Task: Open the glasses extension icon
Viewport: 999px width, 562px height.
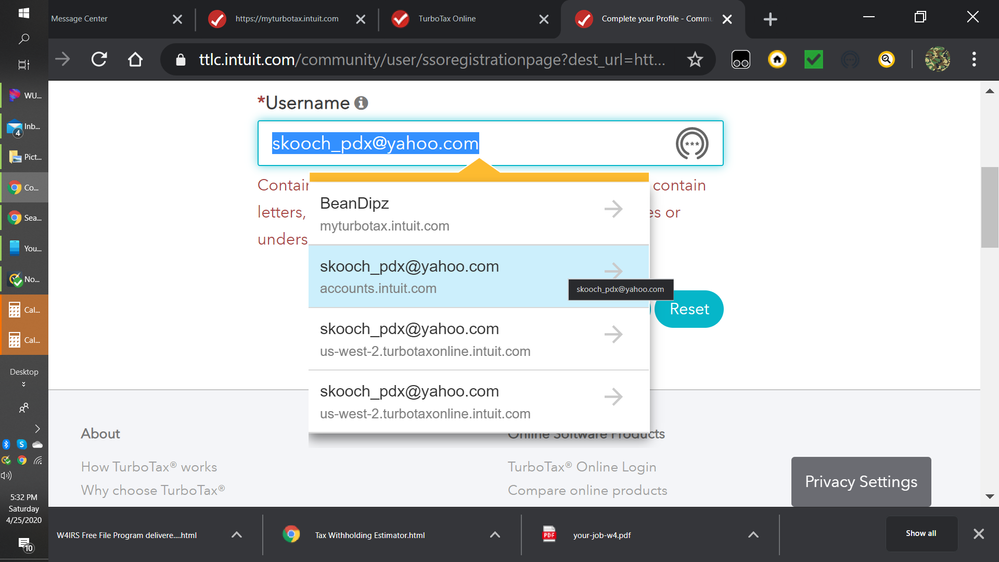Action: point(740,59)
